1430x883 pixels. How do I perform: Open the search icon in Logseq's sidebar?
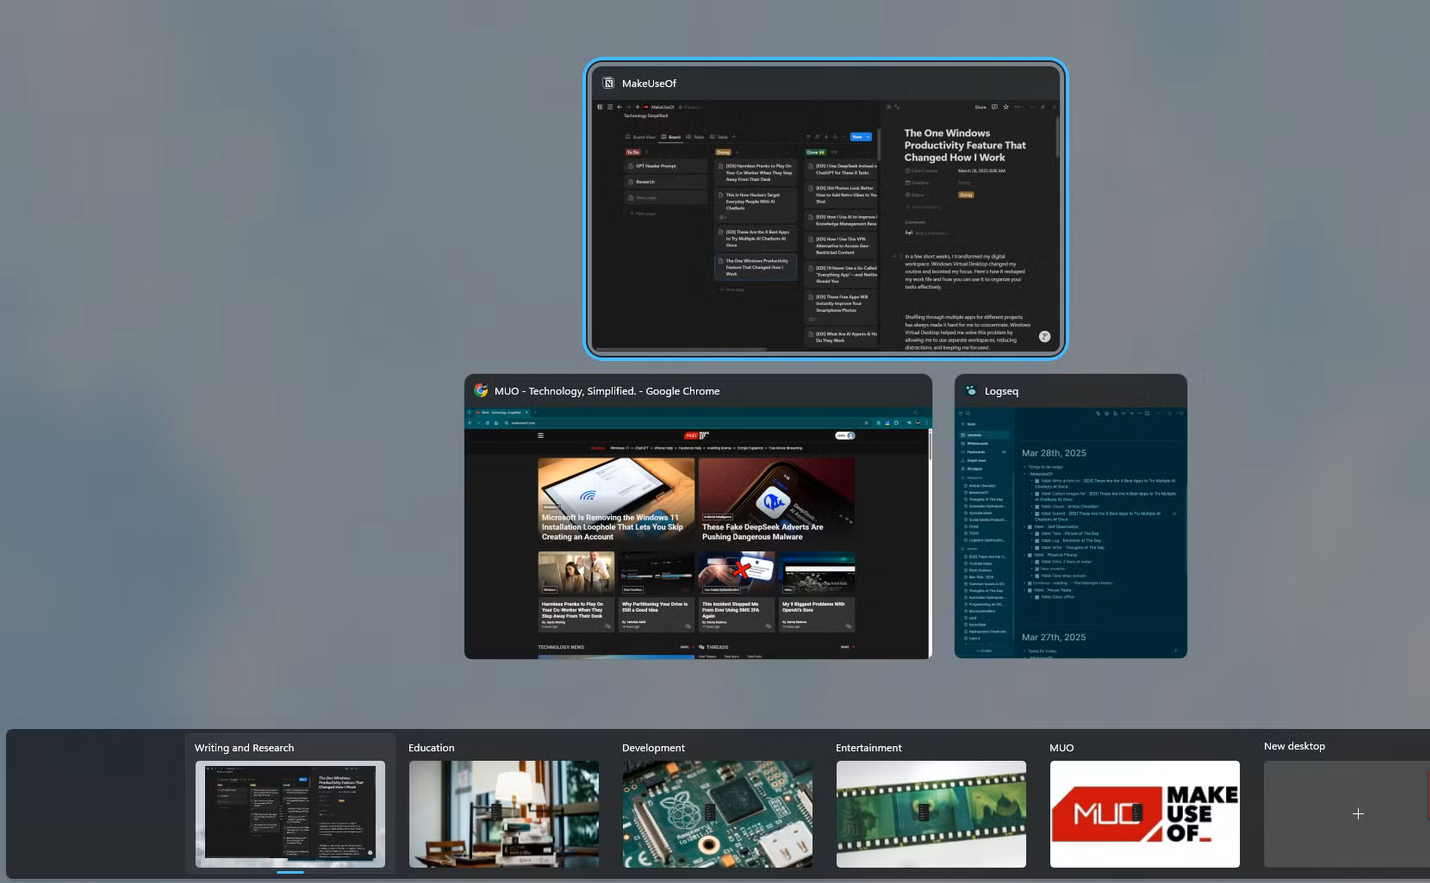coord(968,413)
